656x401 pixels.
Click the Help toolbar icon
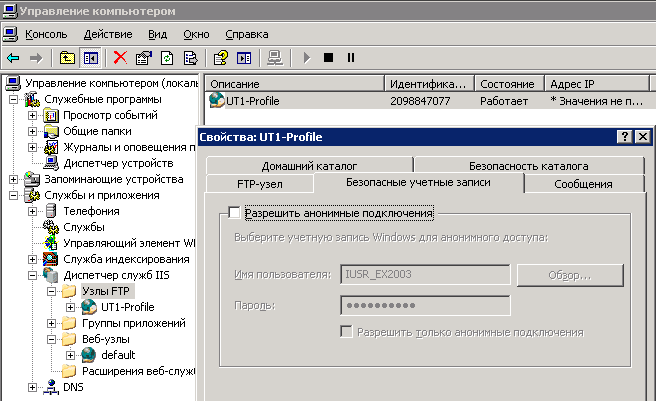(220, 58)
